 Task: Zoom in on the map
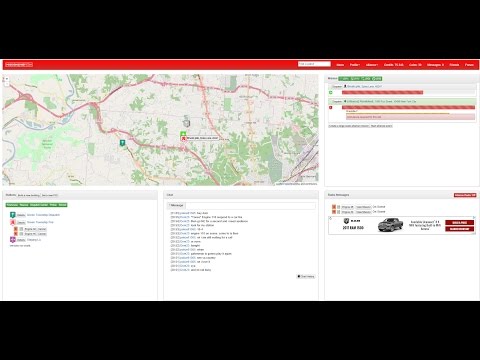(7, 79)
